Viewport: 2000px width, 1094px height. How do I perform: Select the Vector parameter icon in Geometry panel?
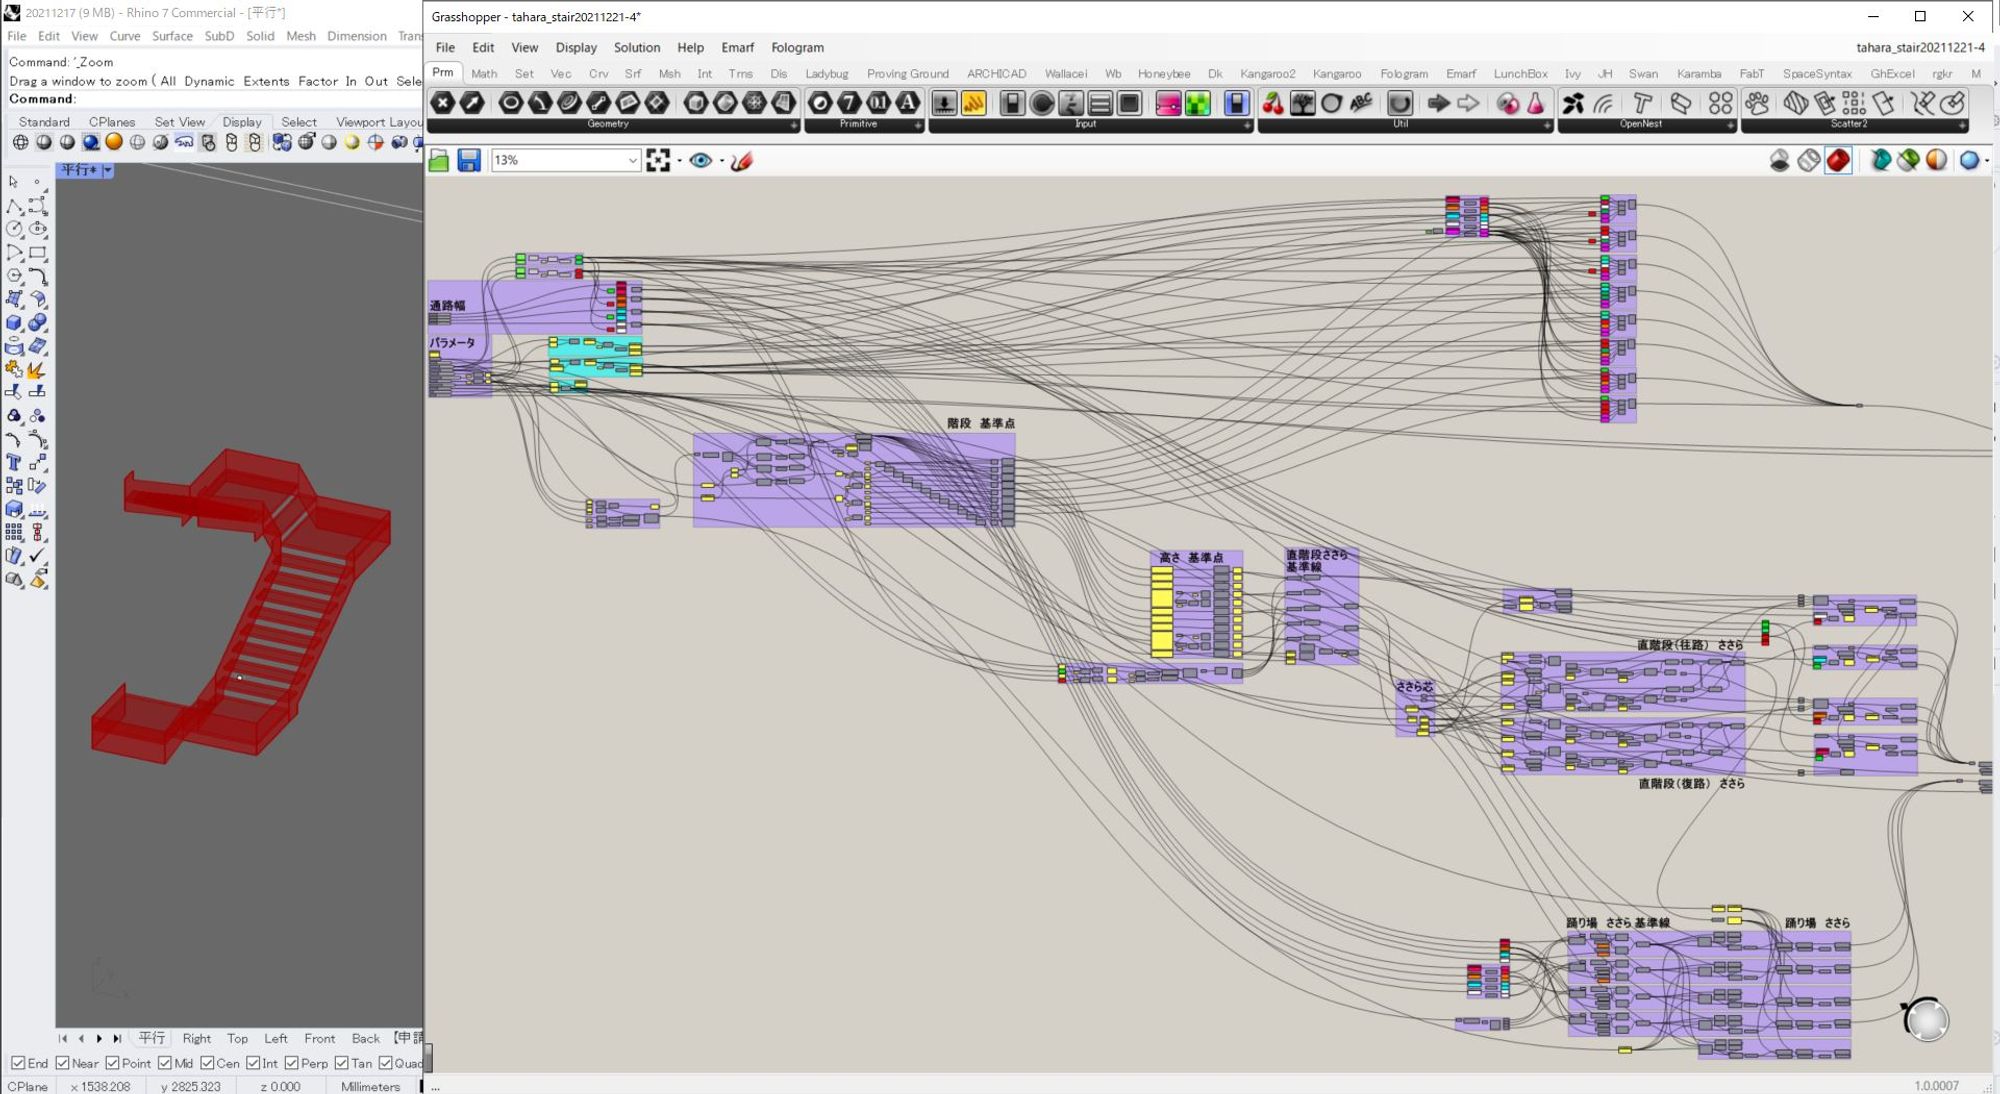[x=472, y=103]
